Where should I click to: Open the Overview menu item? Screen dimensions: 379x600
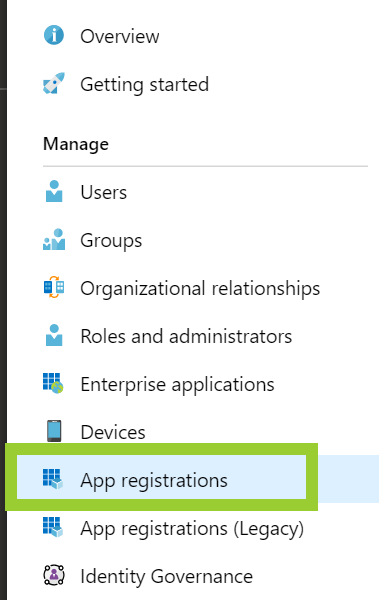tap(119, 36)
